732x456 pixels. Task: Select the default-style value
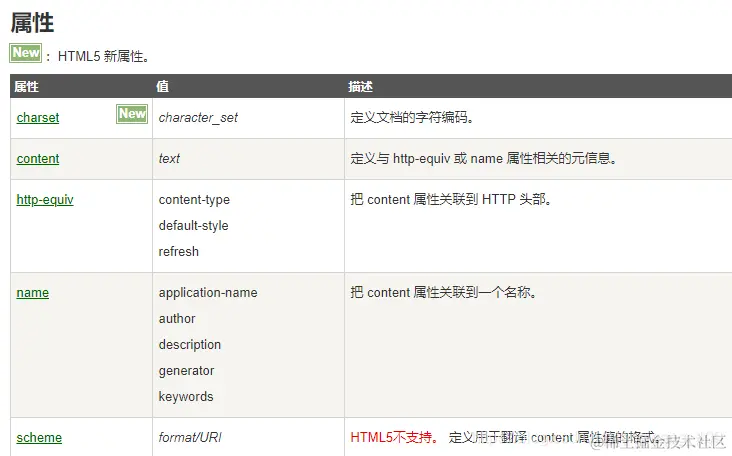coord(193,226)
